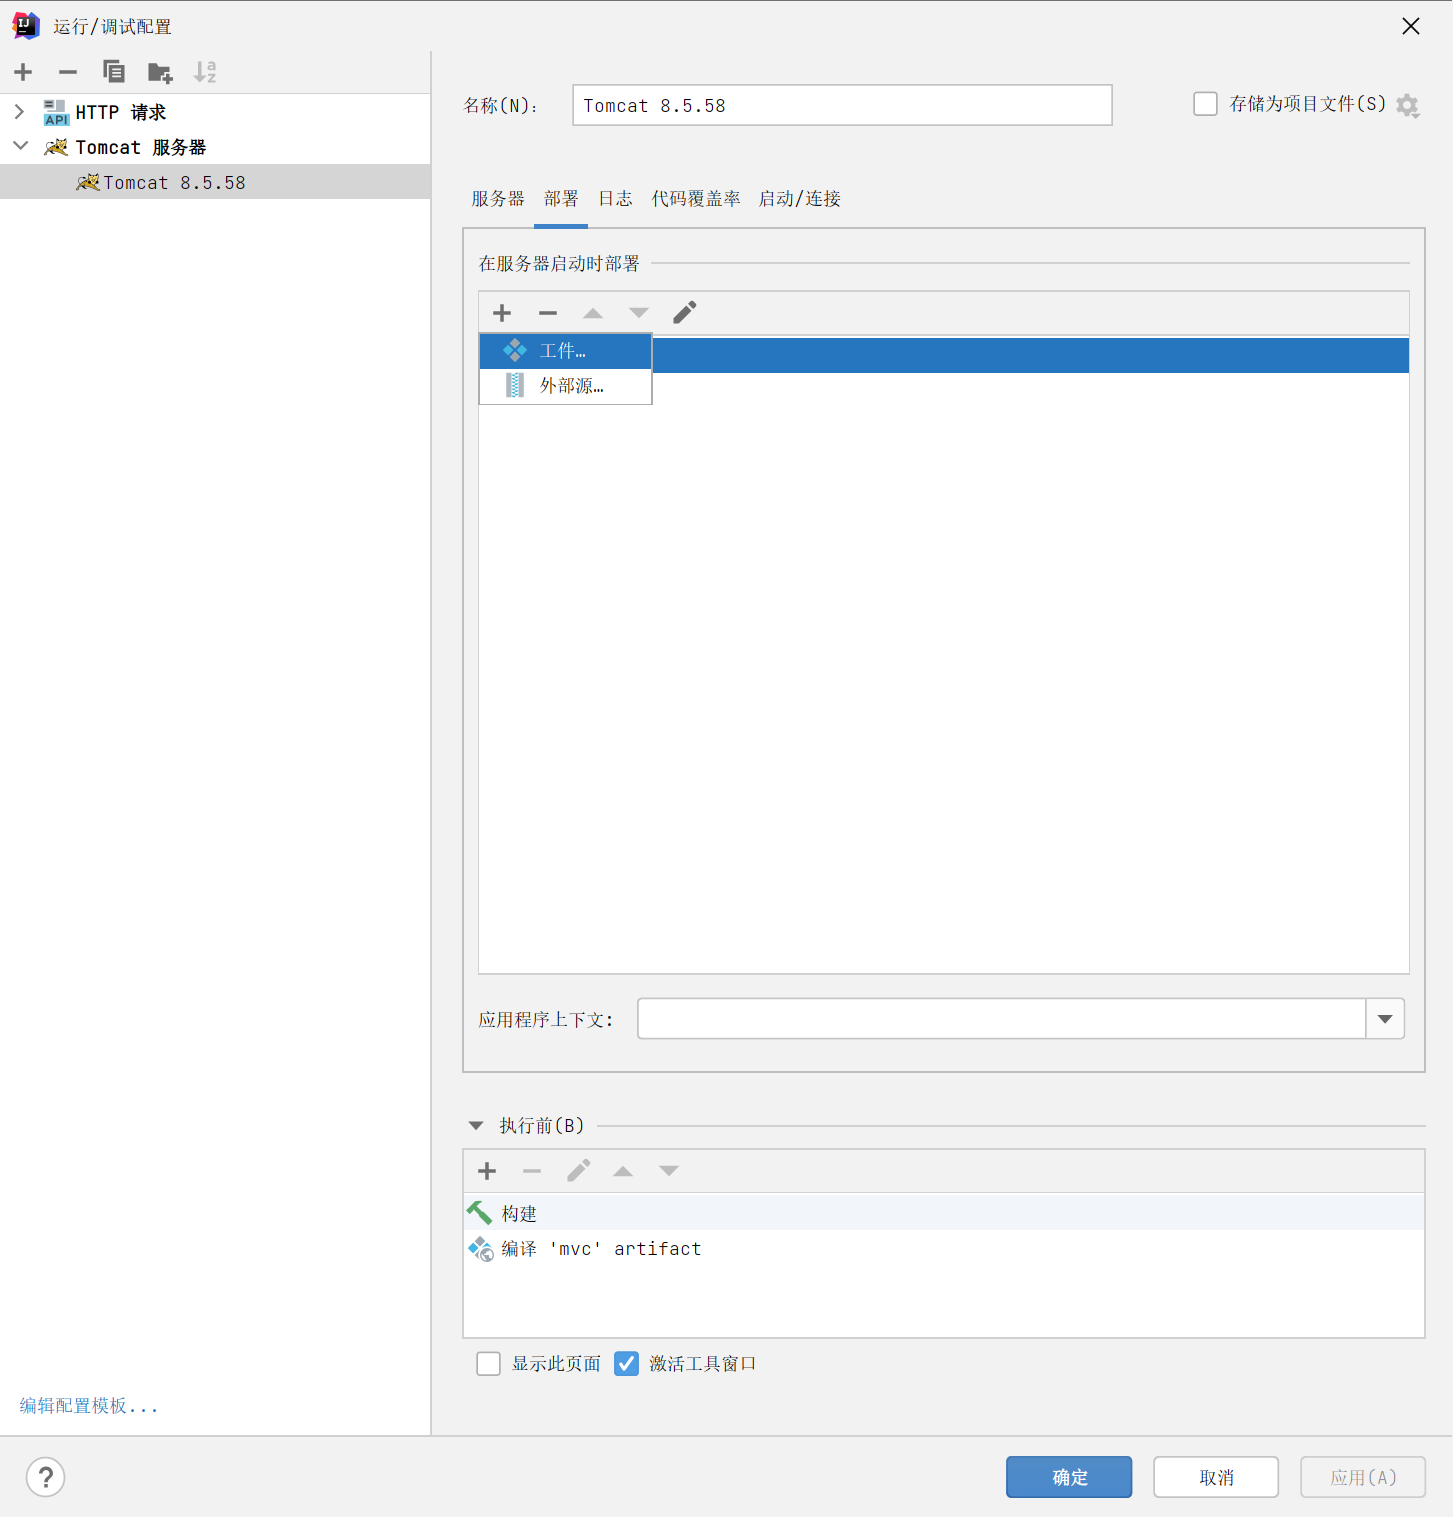Select Tomcat 8.5.58 in configuration tree
This screenshot has height=1517, width=1453.
coord(215,182)
